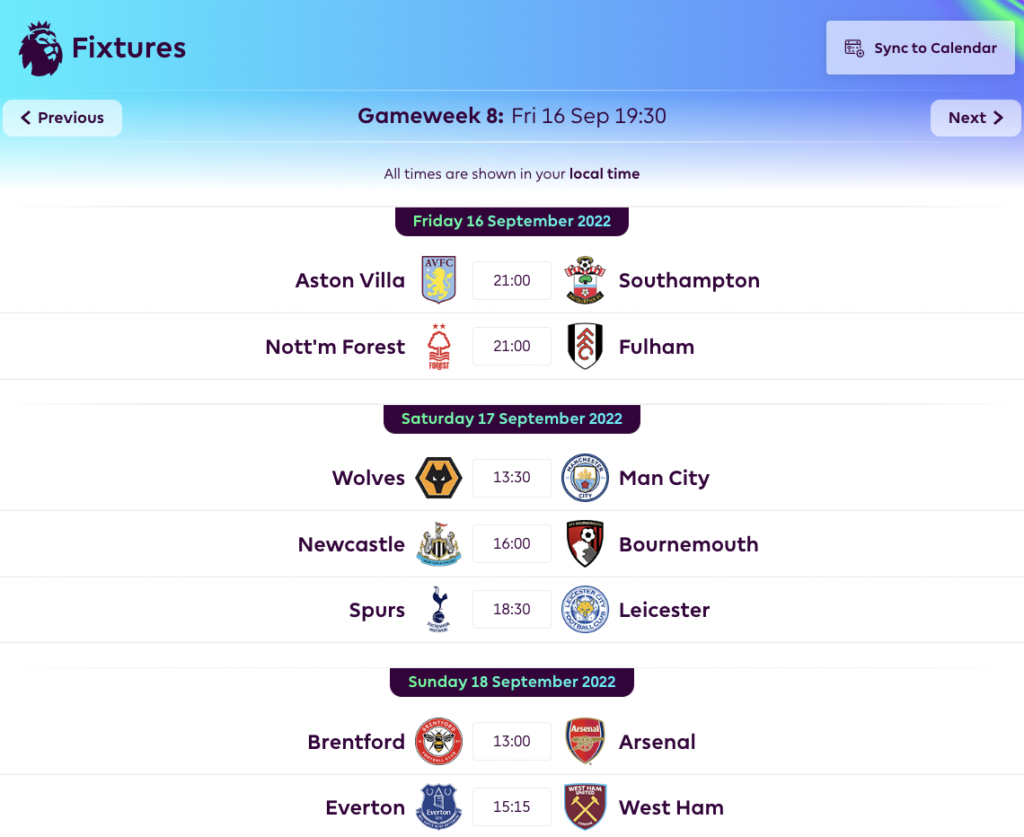Go to the Previous gameweek
The image size is (1024, 837).
(x=62, y=117)
